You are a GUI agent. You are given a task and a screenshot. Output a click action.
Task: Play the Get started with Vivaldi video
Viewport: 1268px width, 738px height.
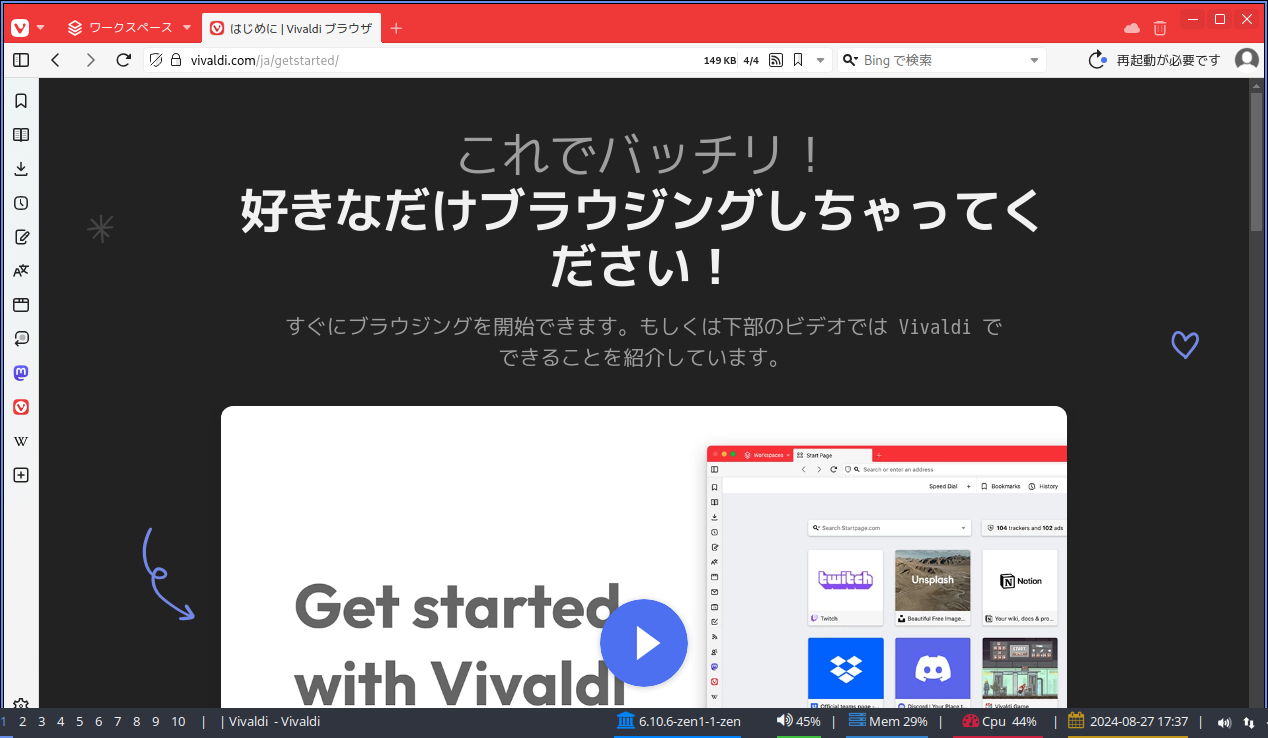644,643
